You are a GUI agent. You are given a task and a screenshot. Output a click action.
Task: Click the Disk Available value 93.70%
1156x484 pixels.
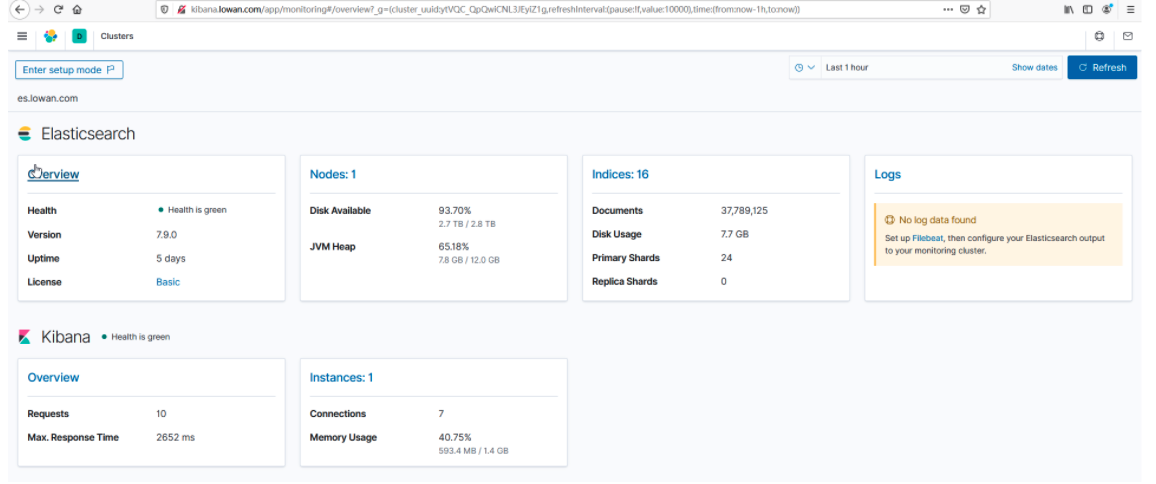pyautogui.click(x=454, y=210)
